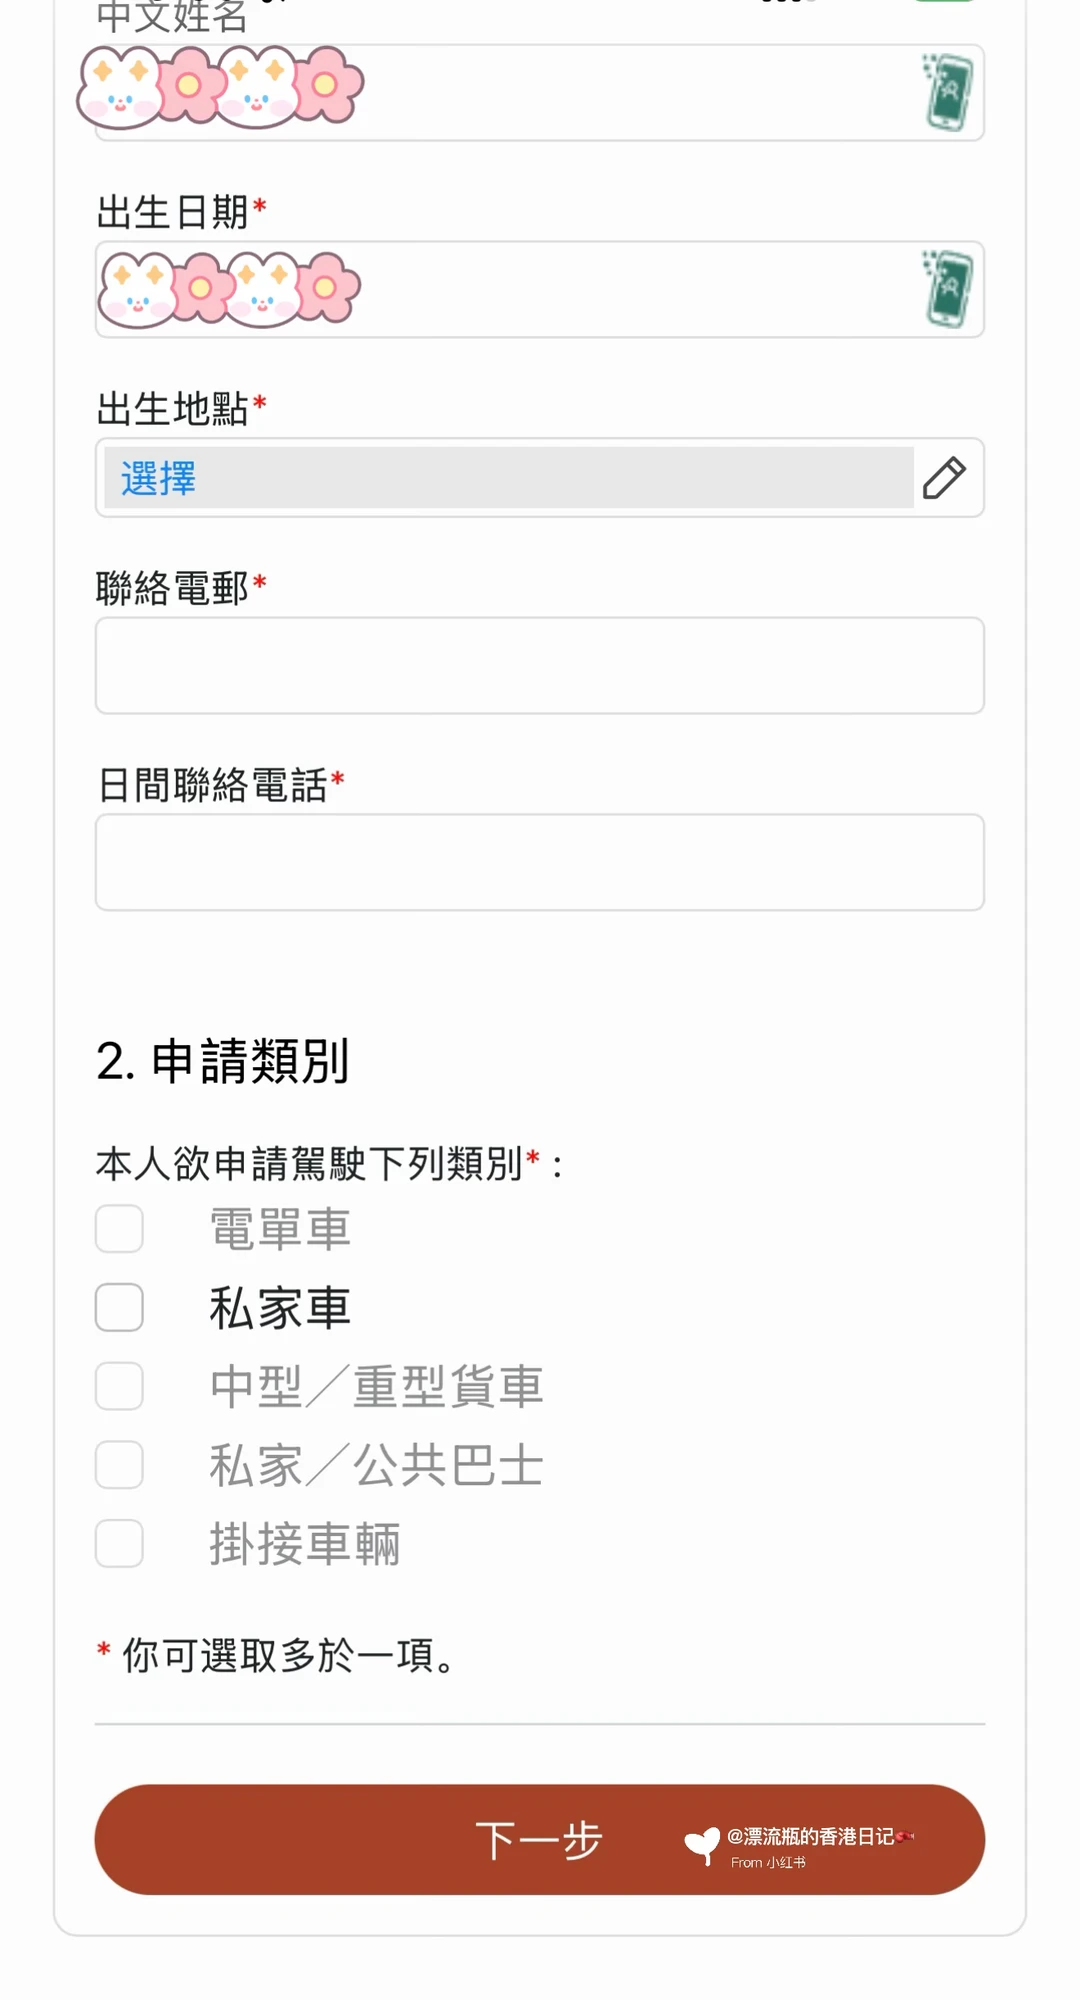This screenshot has width=1080, height=2000.
Task: Click the 日間聯絡電話 input field
Action: [540, 863]
